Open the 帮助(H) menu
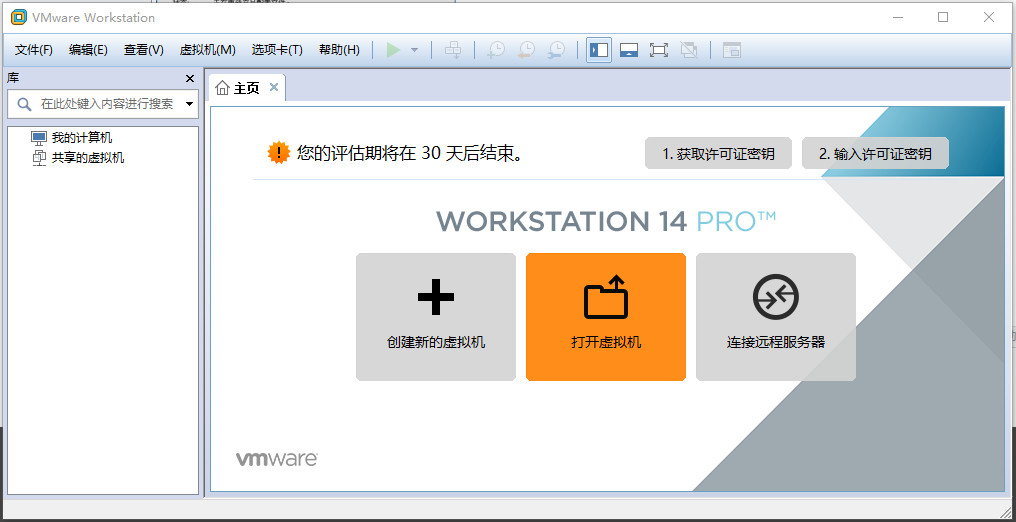This screenshot has height=522, width=1016. [x=340, y=50]
